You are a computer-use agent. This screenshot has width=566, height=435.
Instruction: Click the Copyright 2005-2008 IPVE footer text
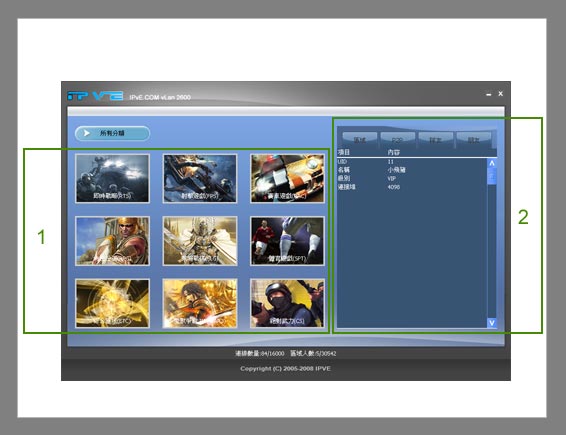click(x=286, y=369)
